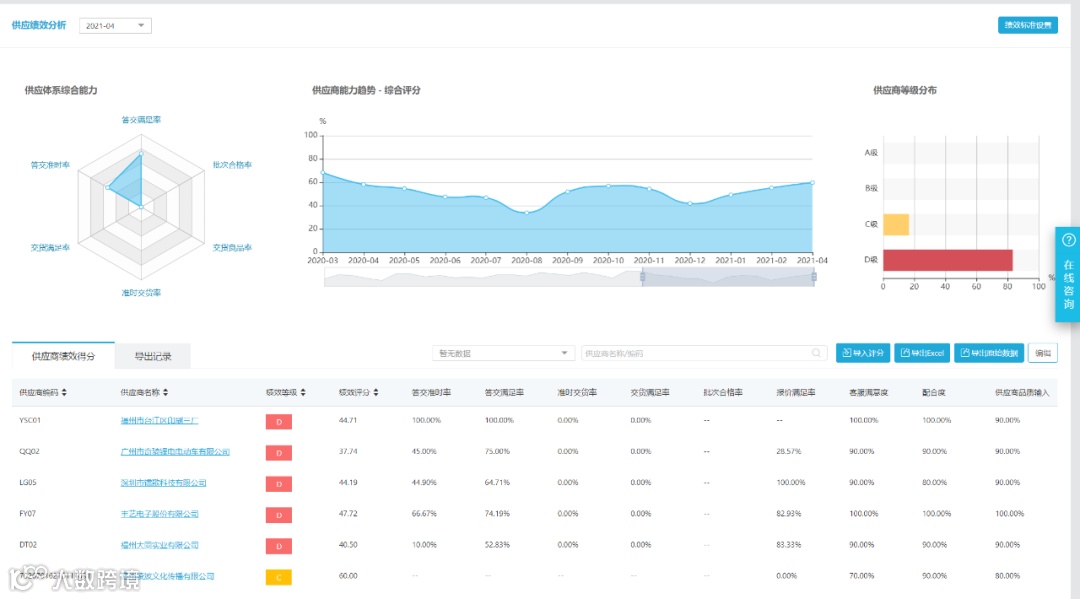Click the 2020-08 data point on trend chart
The image size is (1080, 599).
[527, 213]
